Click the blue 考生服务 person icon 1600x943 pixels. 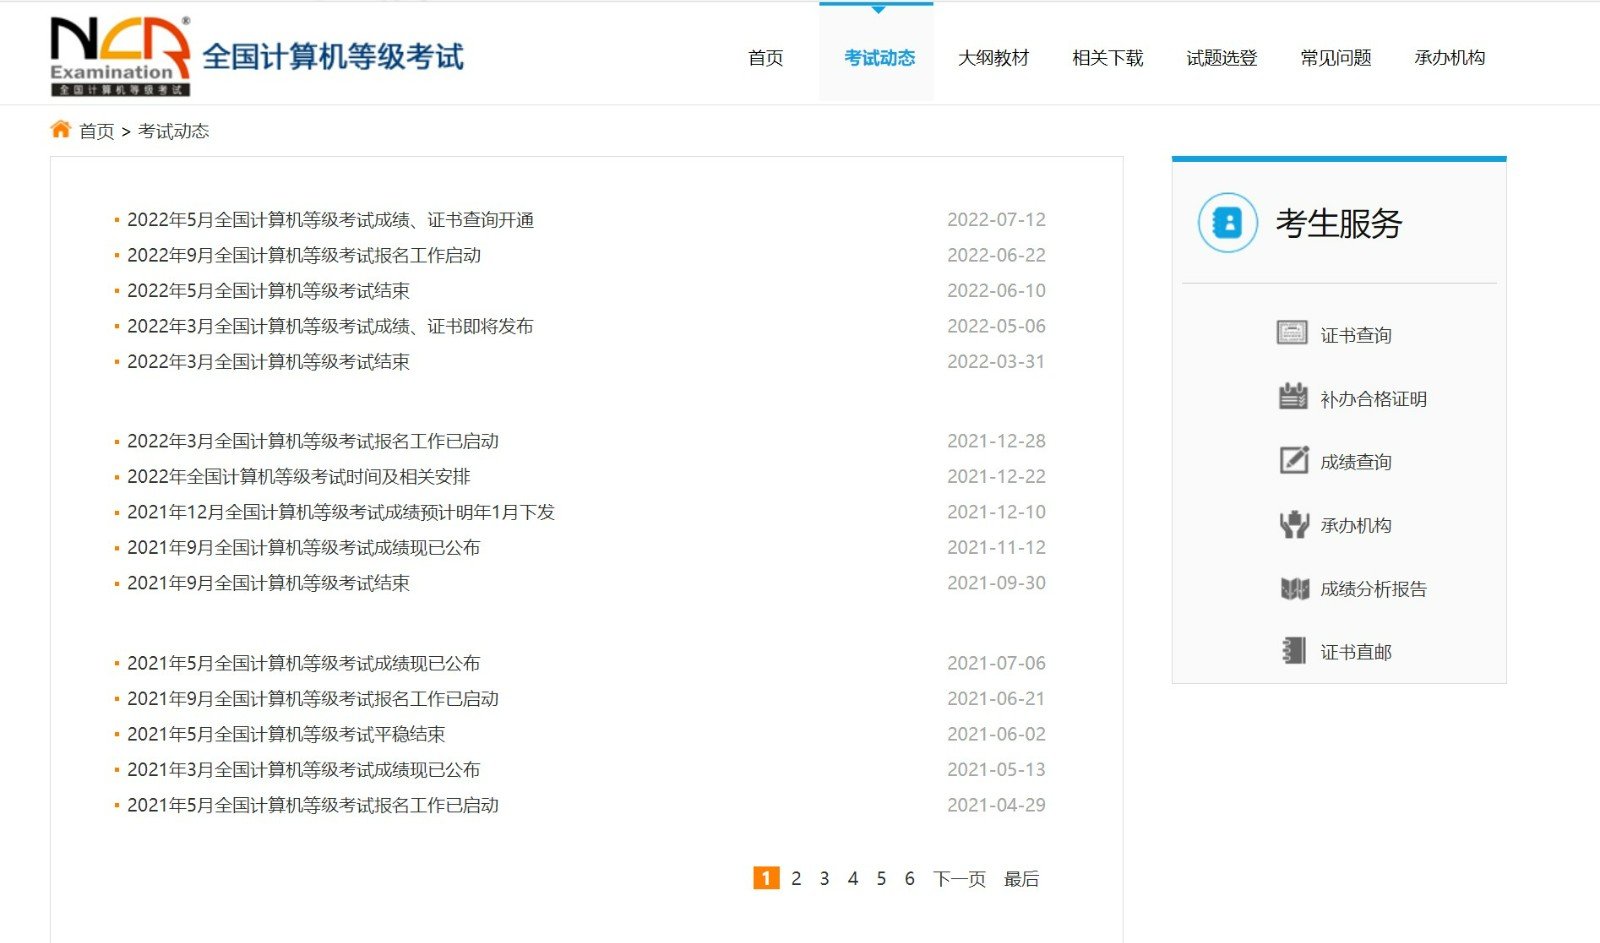coord(1226,223)
